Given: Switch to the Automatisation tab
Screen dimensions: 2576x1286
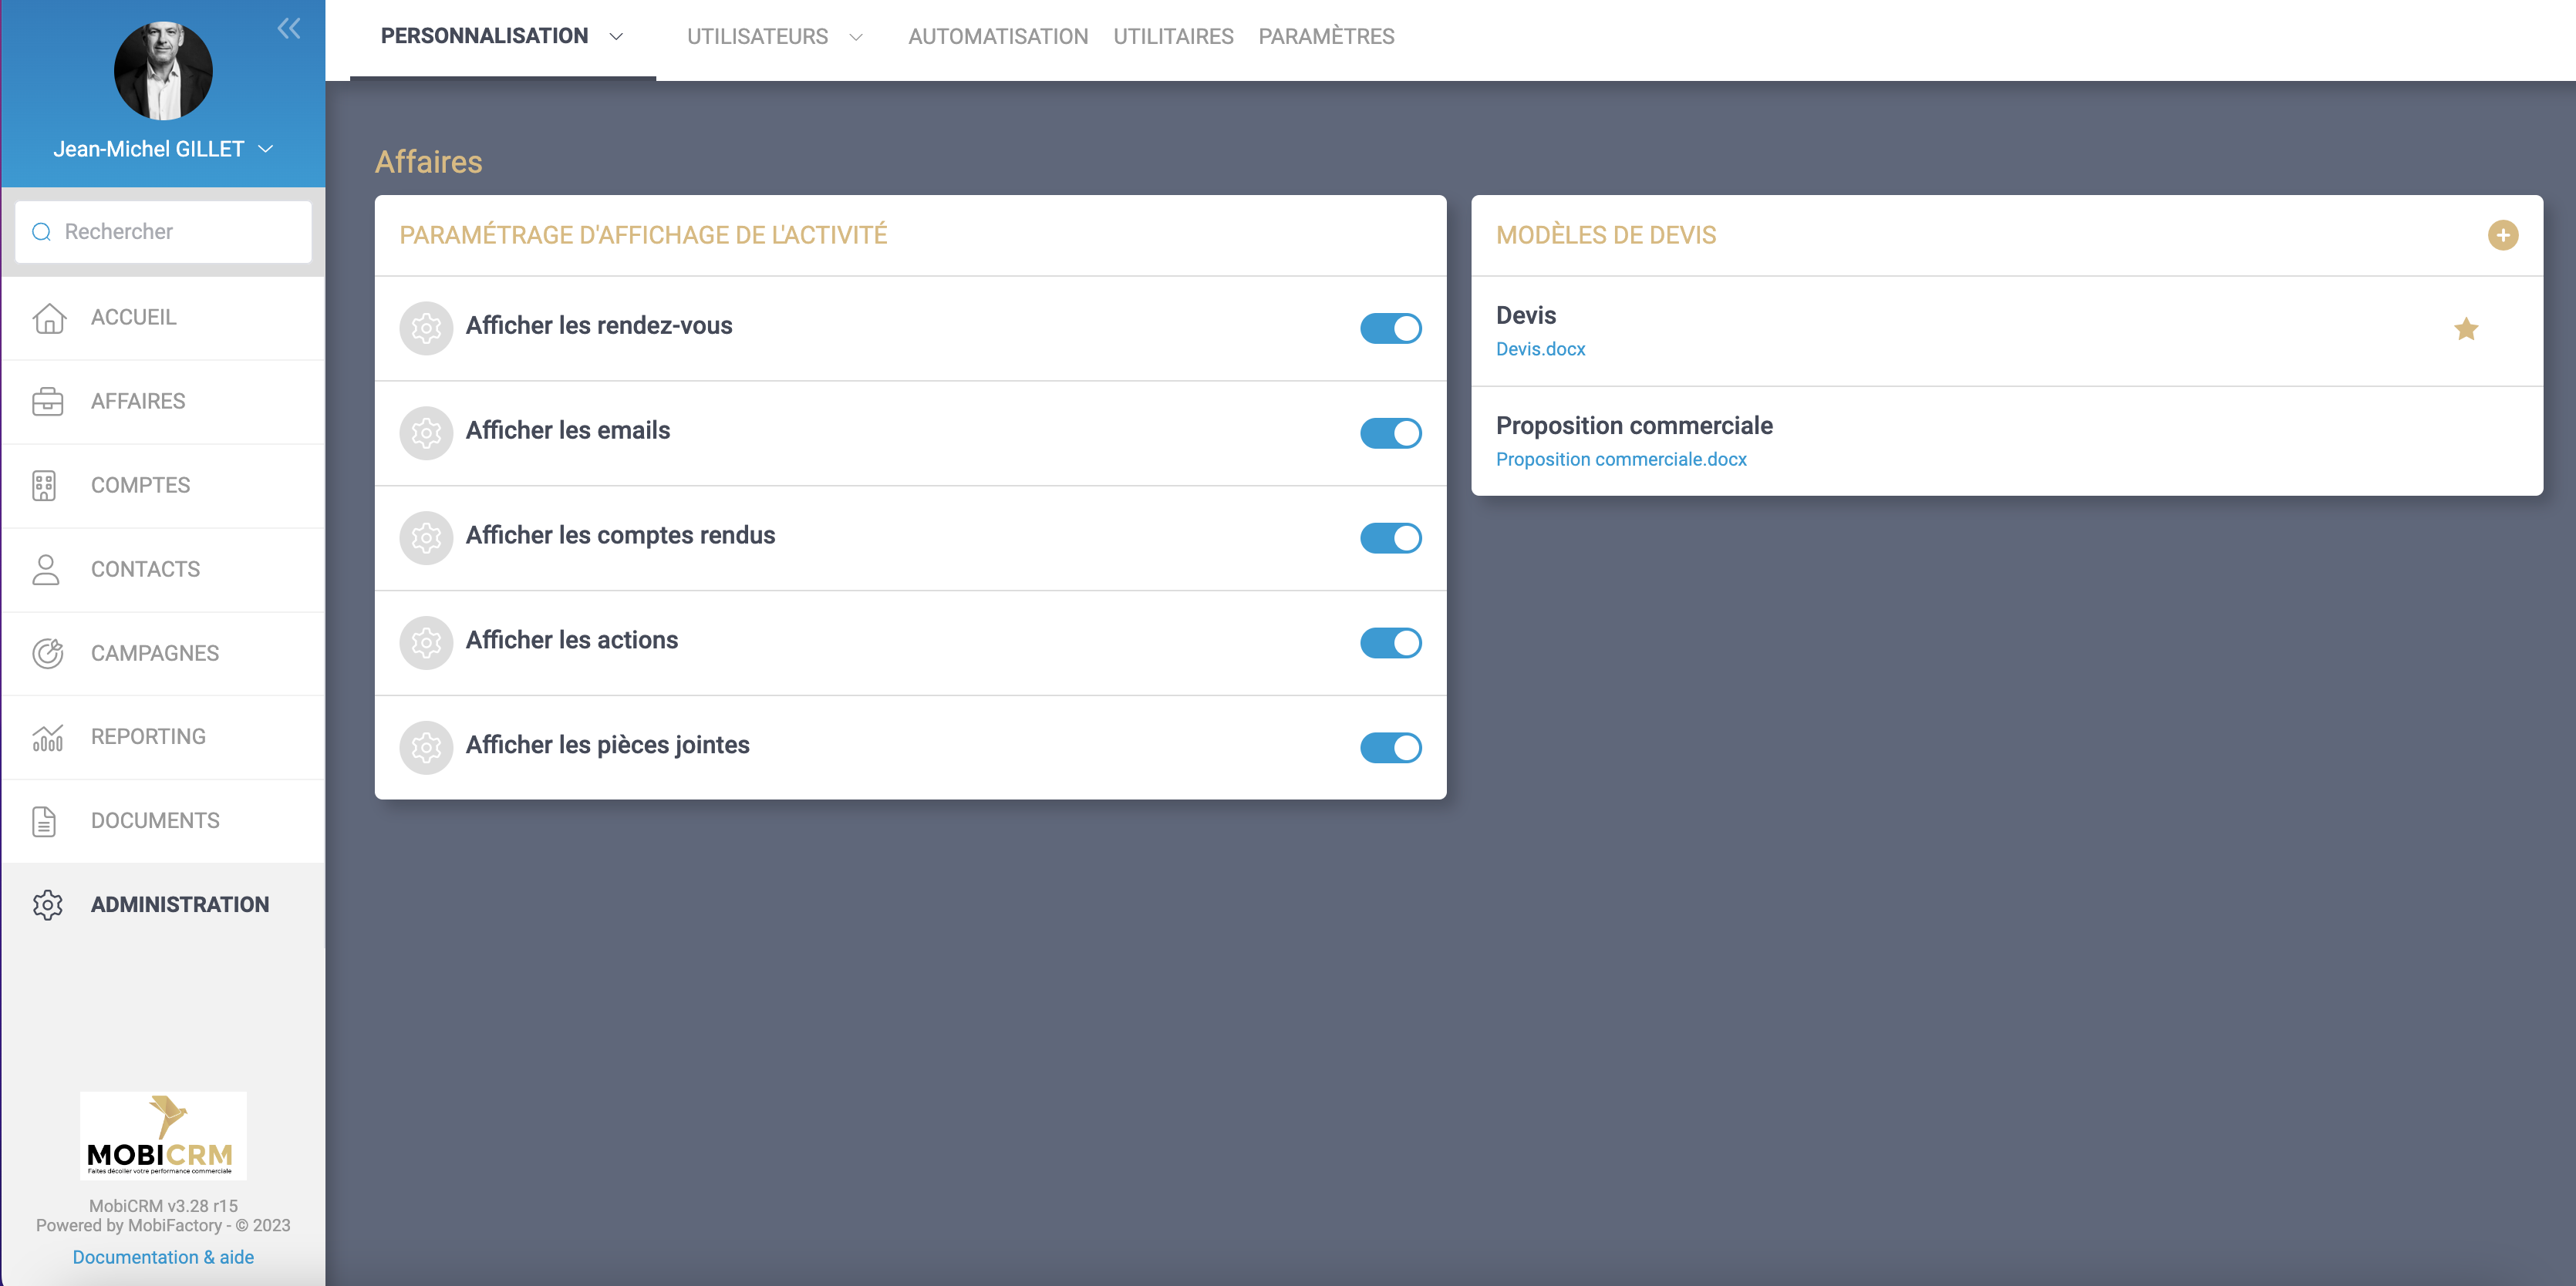Looking at the screenshot, I should point(997,37).
